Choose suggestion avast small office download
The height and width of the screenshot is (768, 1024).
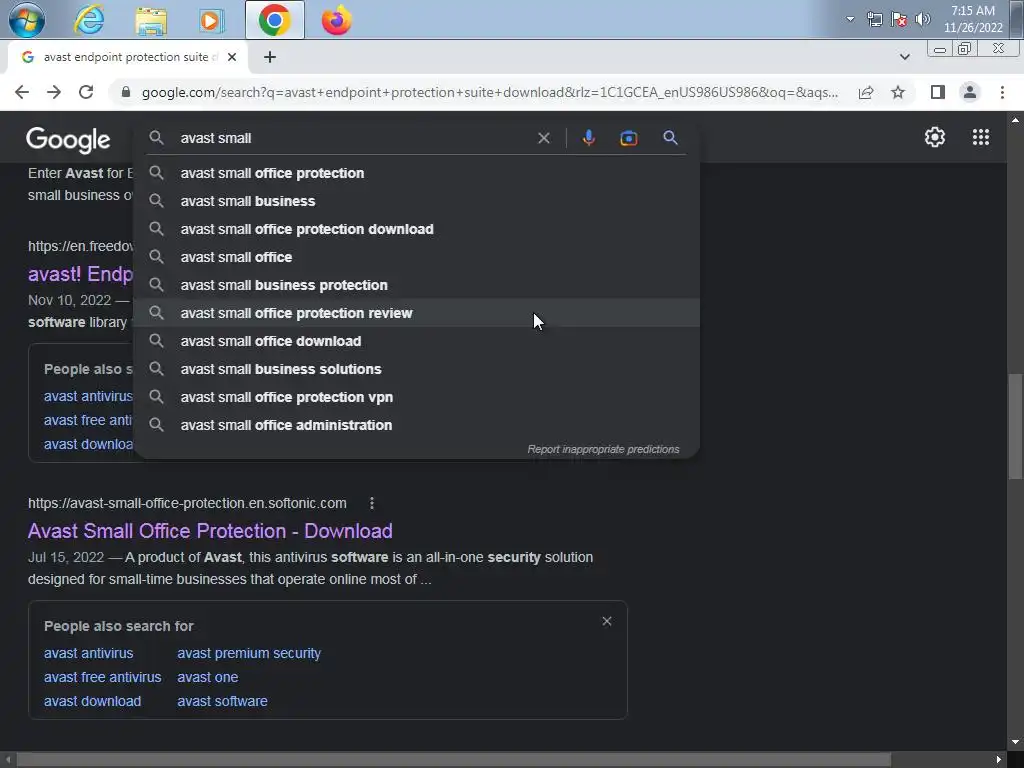(416, 341)
